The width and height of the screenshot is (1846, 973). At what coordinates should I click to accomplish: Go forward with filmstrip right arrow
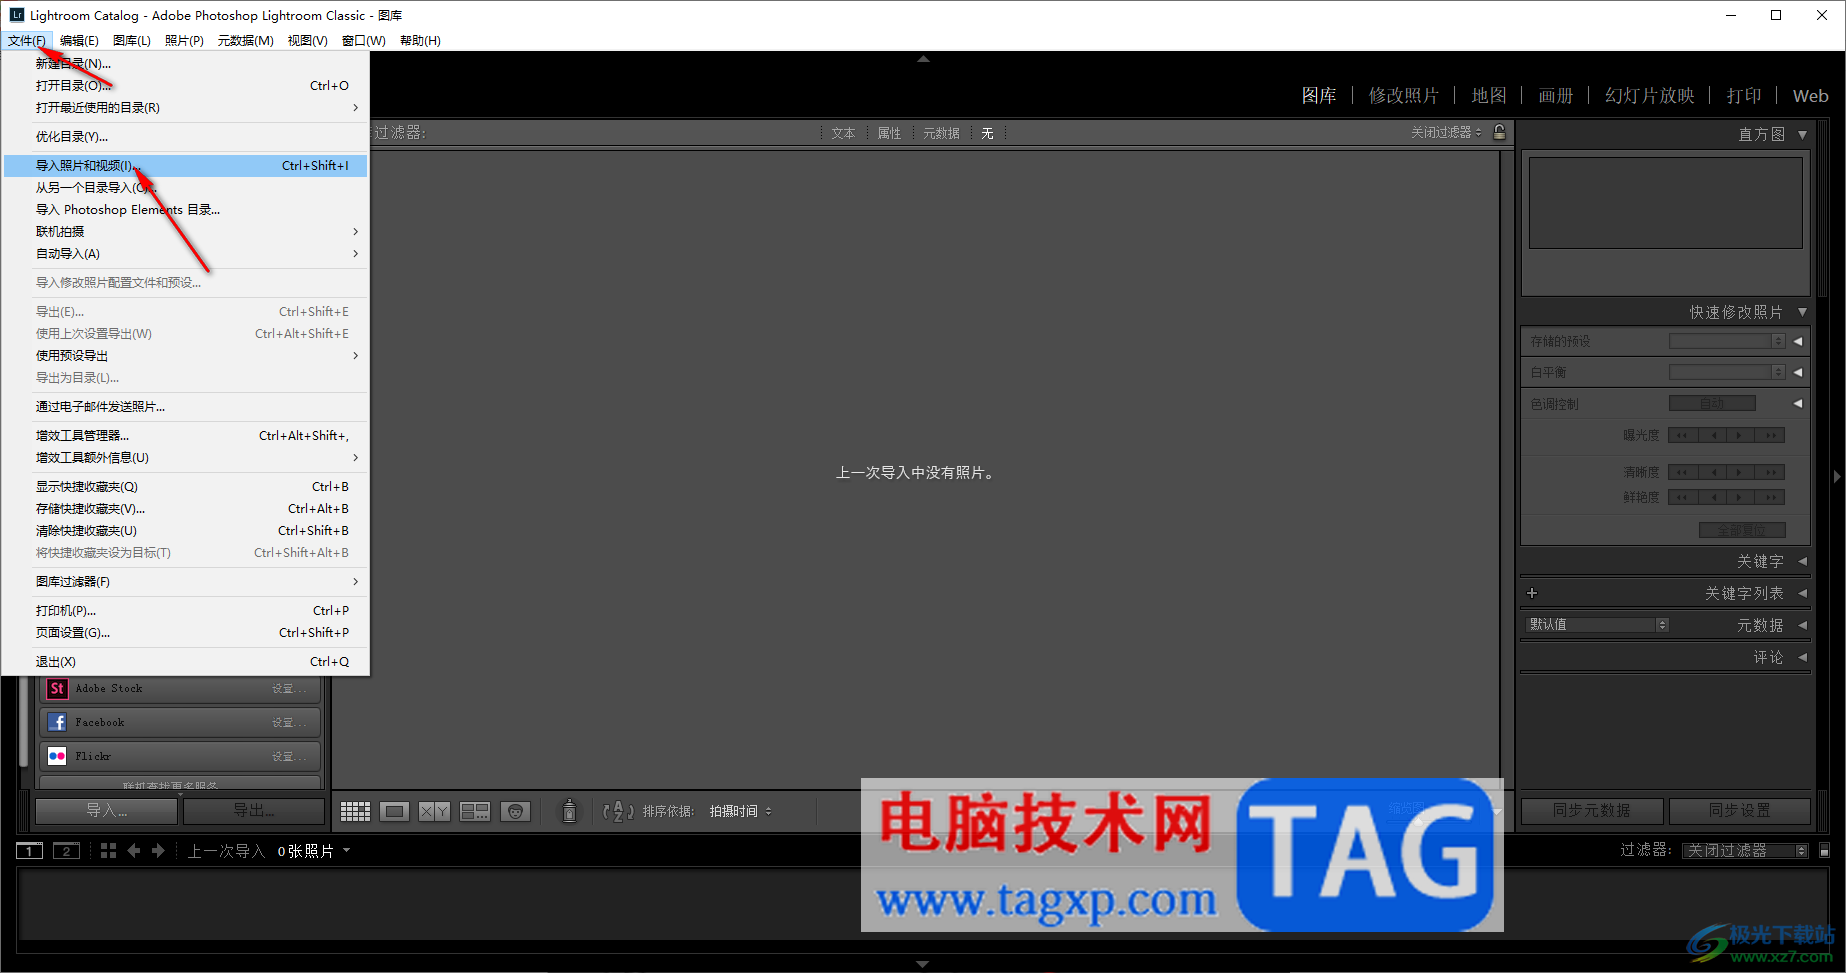(x=158, y=851)
